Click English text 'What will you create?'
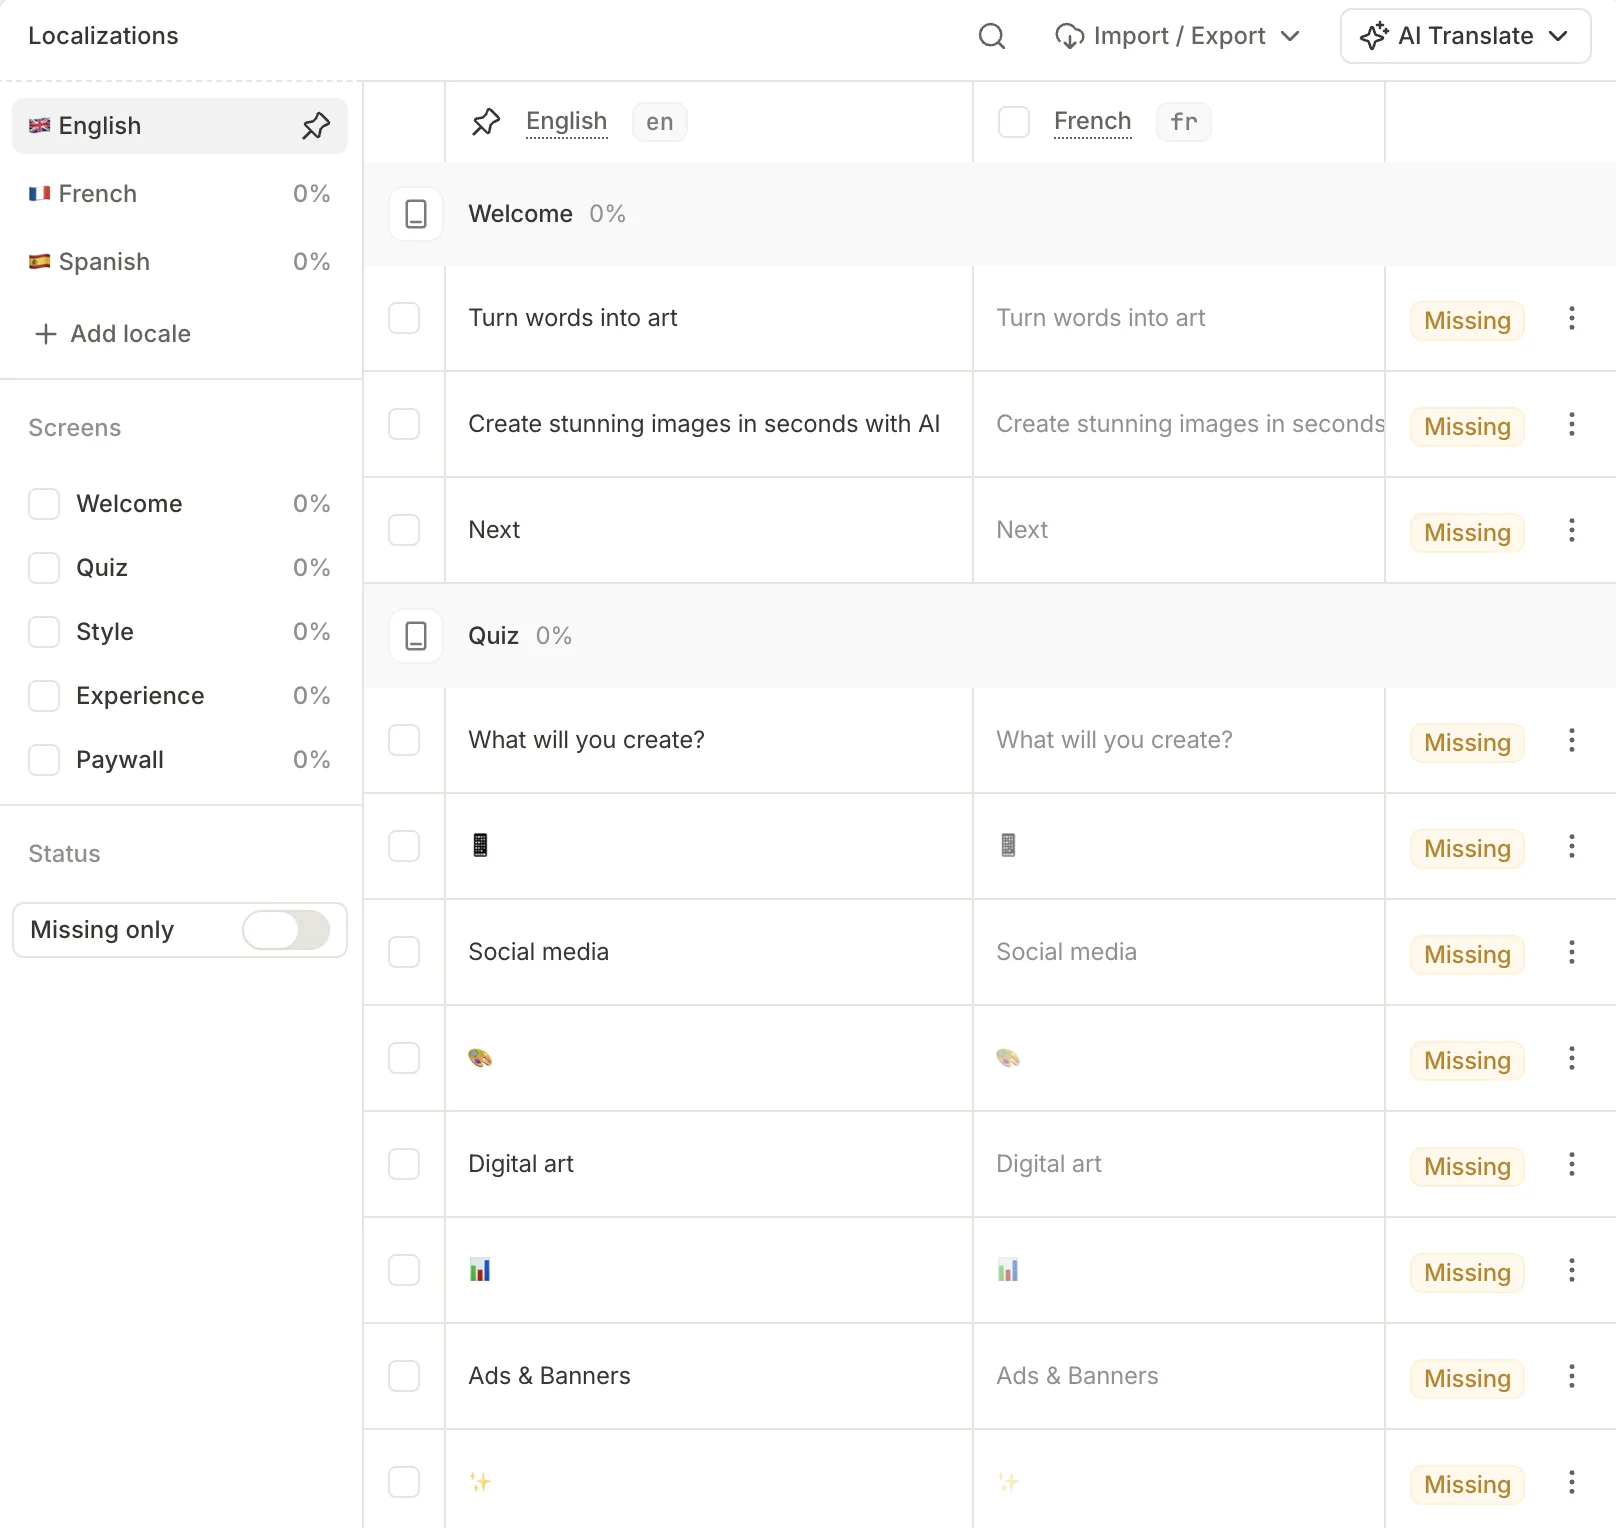This screenshot has height=1528, width=1616. (x=586, y=740)
